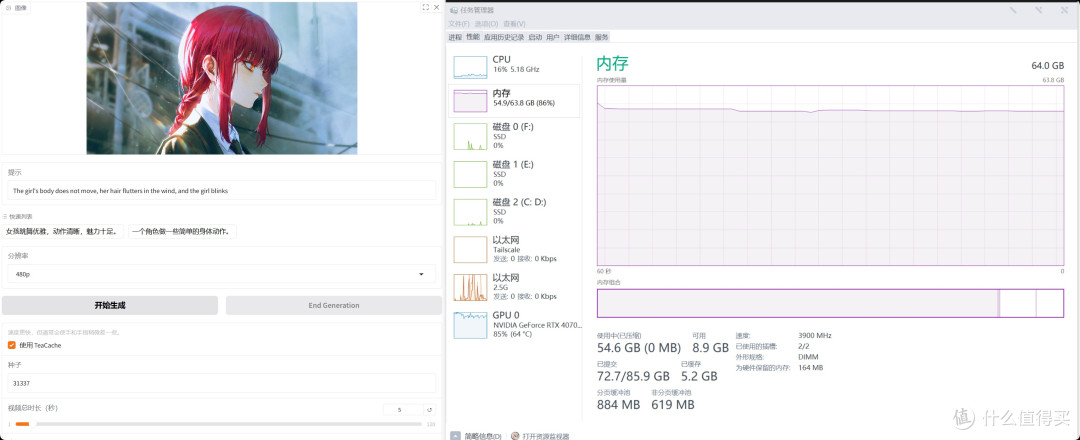The width and height of the screenshot is (1080, 440).
Task: Click the '3900 MHz' speed value
Action: (815, 335)
